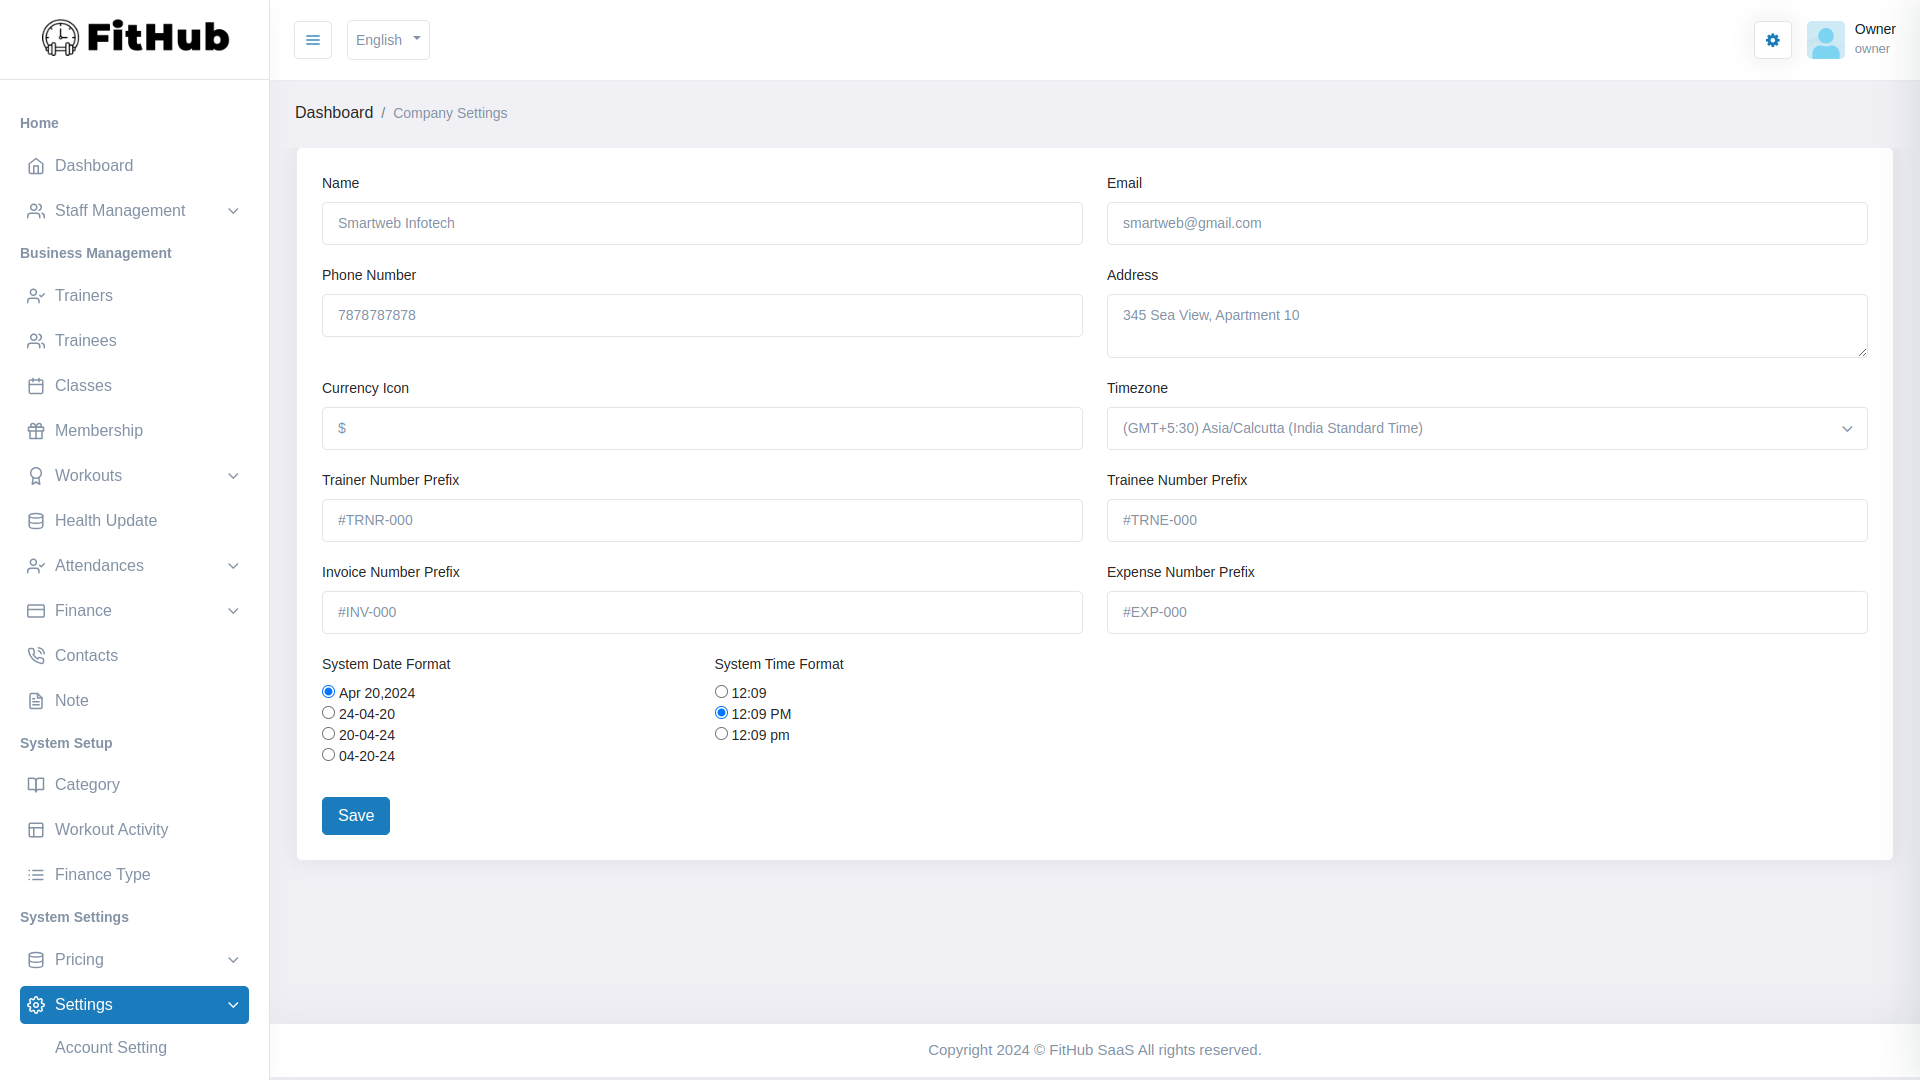Open Health Update menu item
Viewport: 1920px width, 1080px height.
click(106, 521)
